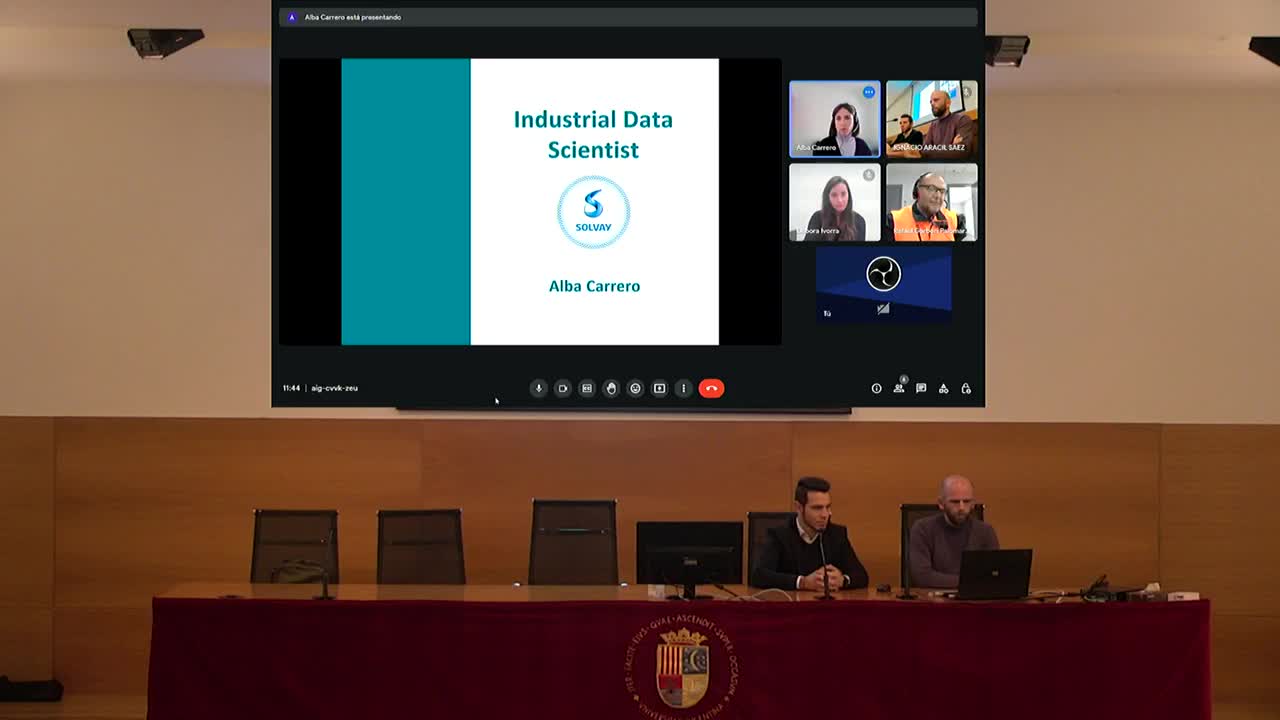The width and height of the screenshot is (1280, 720).
Task: Click the 'Alba Carrero está presentando' banner
Action: pos(352,17)
